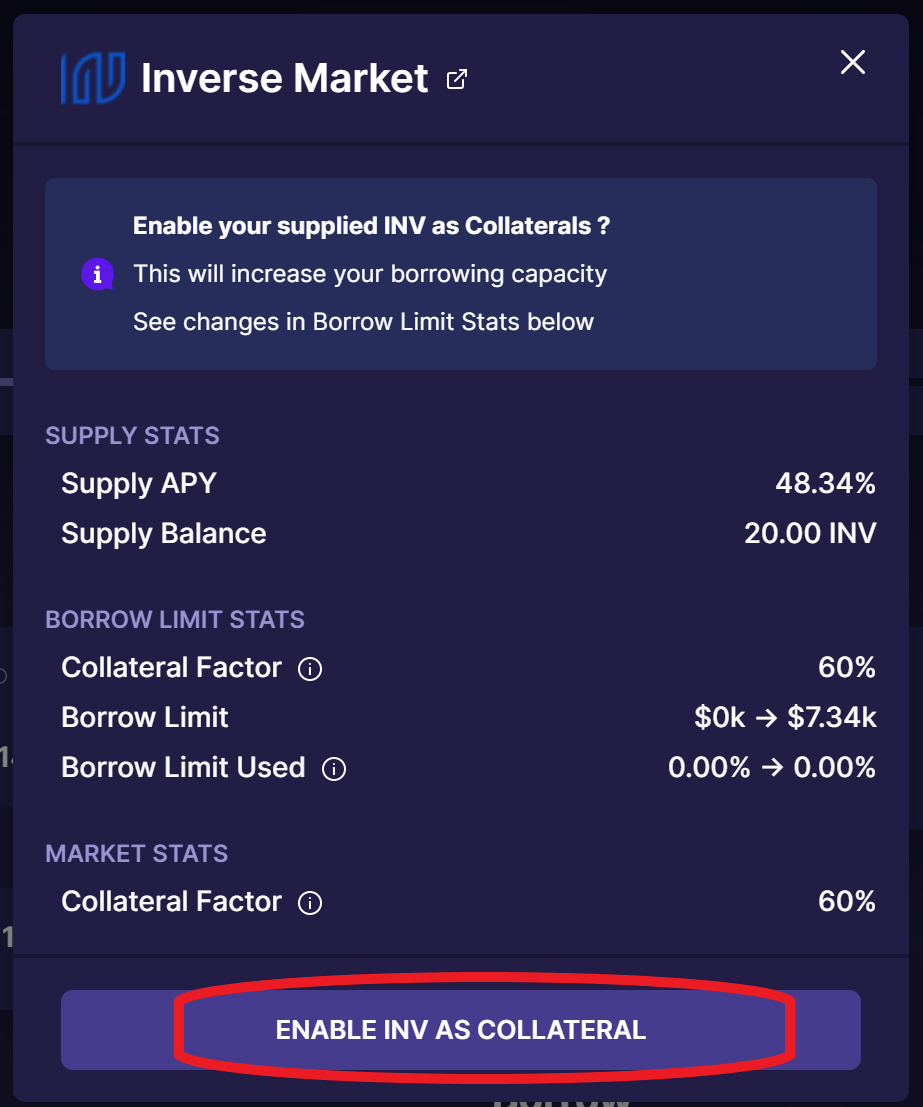
Task: Click the Borrow Limit $0k to $7.34k value
Action: pyautogui.click(x=785, y=717)
